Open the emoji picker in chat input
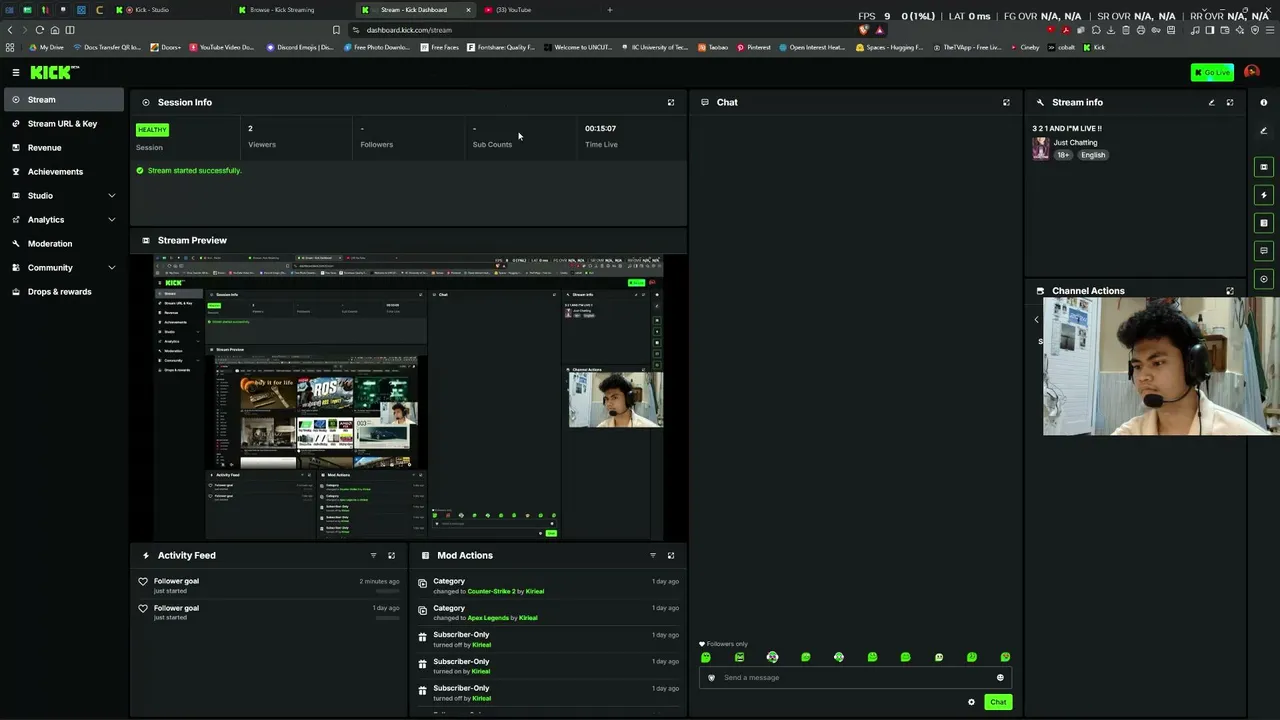1280x720 pixels. tap(1000, 678)
